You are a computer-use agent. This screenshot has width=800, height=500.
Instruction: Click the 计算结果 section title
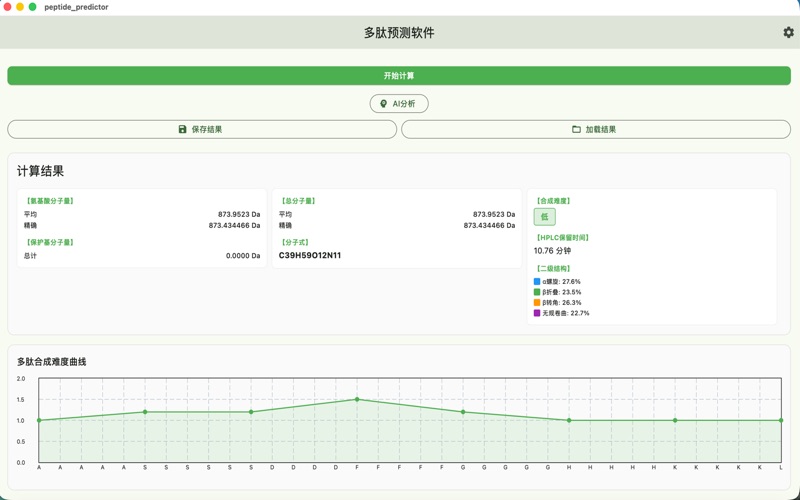[40, 171]
